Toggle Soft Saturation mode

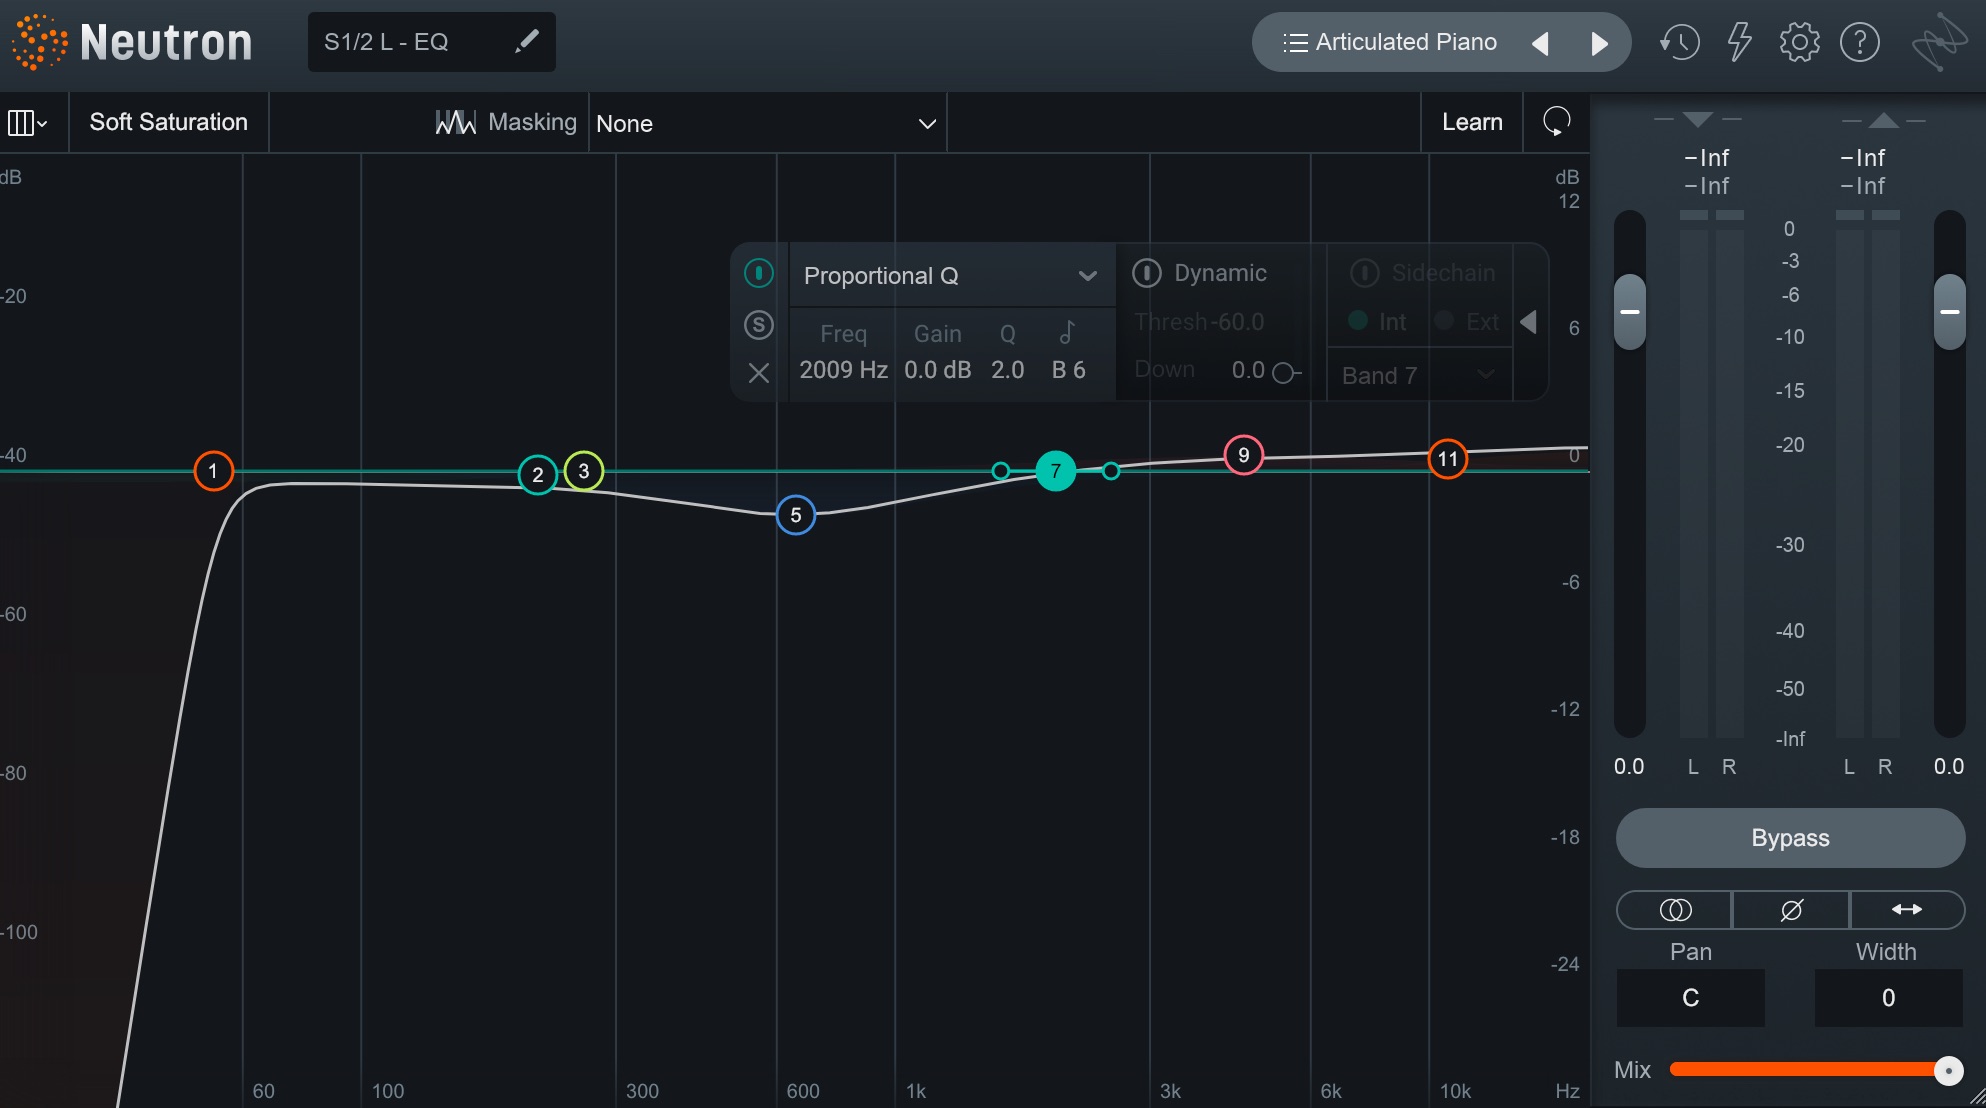[168, 122]
